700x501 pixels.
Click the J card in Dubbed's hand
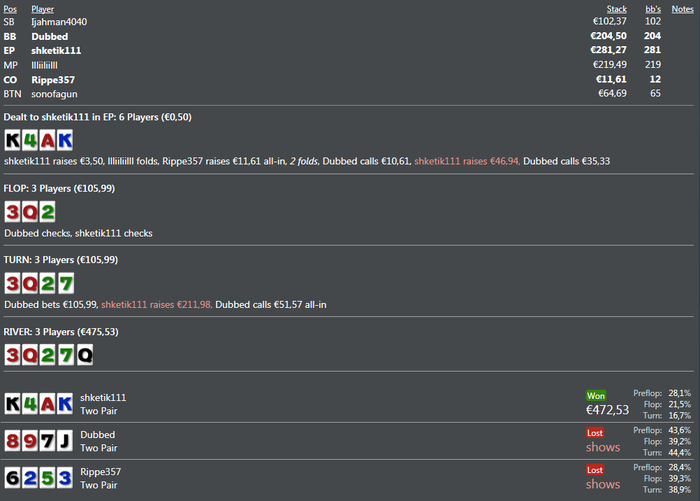click(x=64, y=441)
